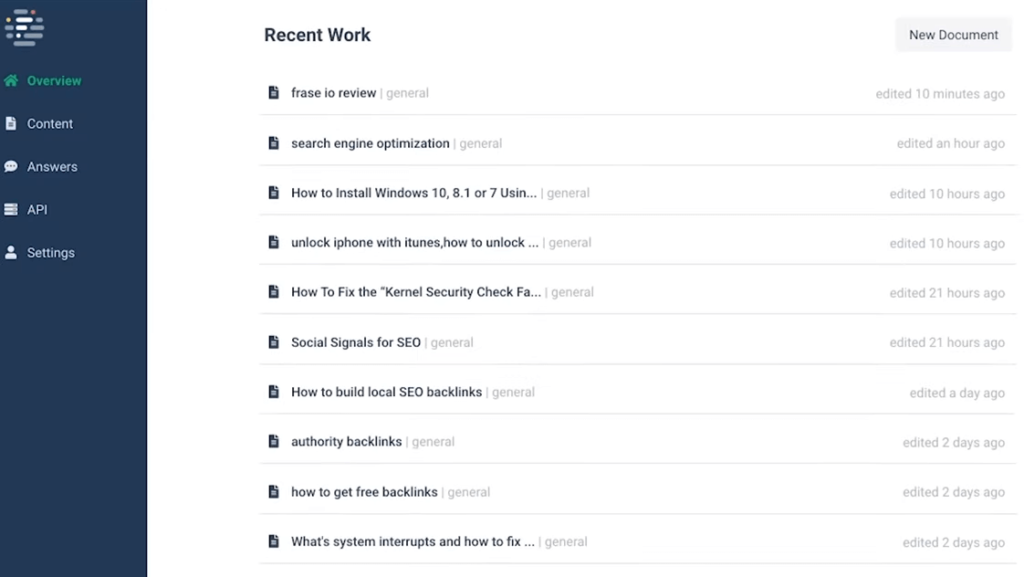This screenshot has height=577, width=1024.
Task: Click the file icon beside frase io review
Action: (x=274, y=93)
